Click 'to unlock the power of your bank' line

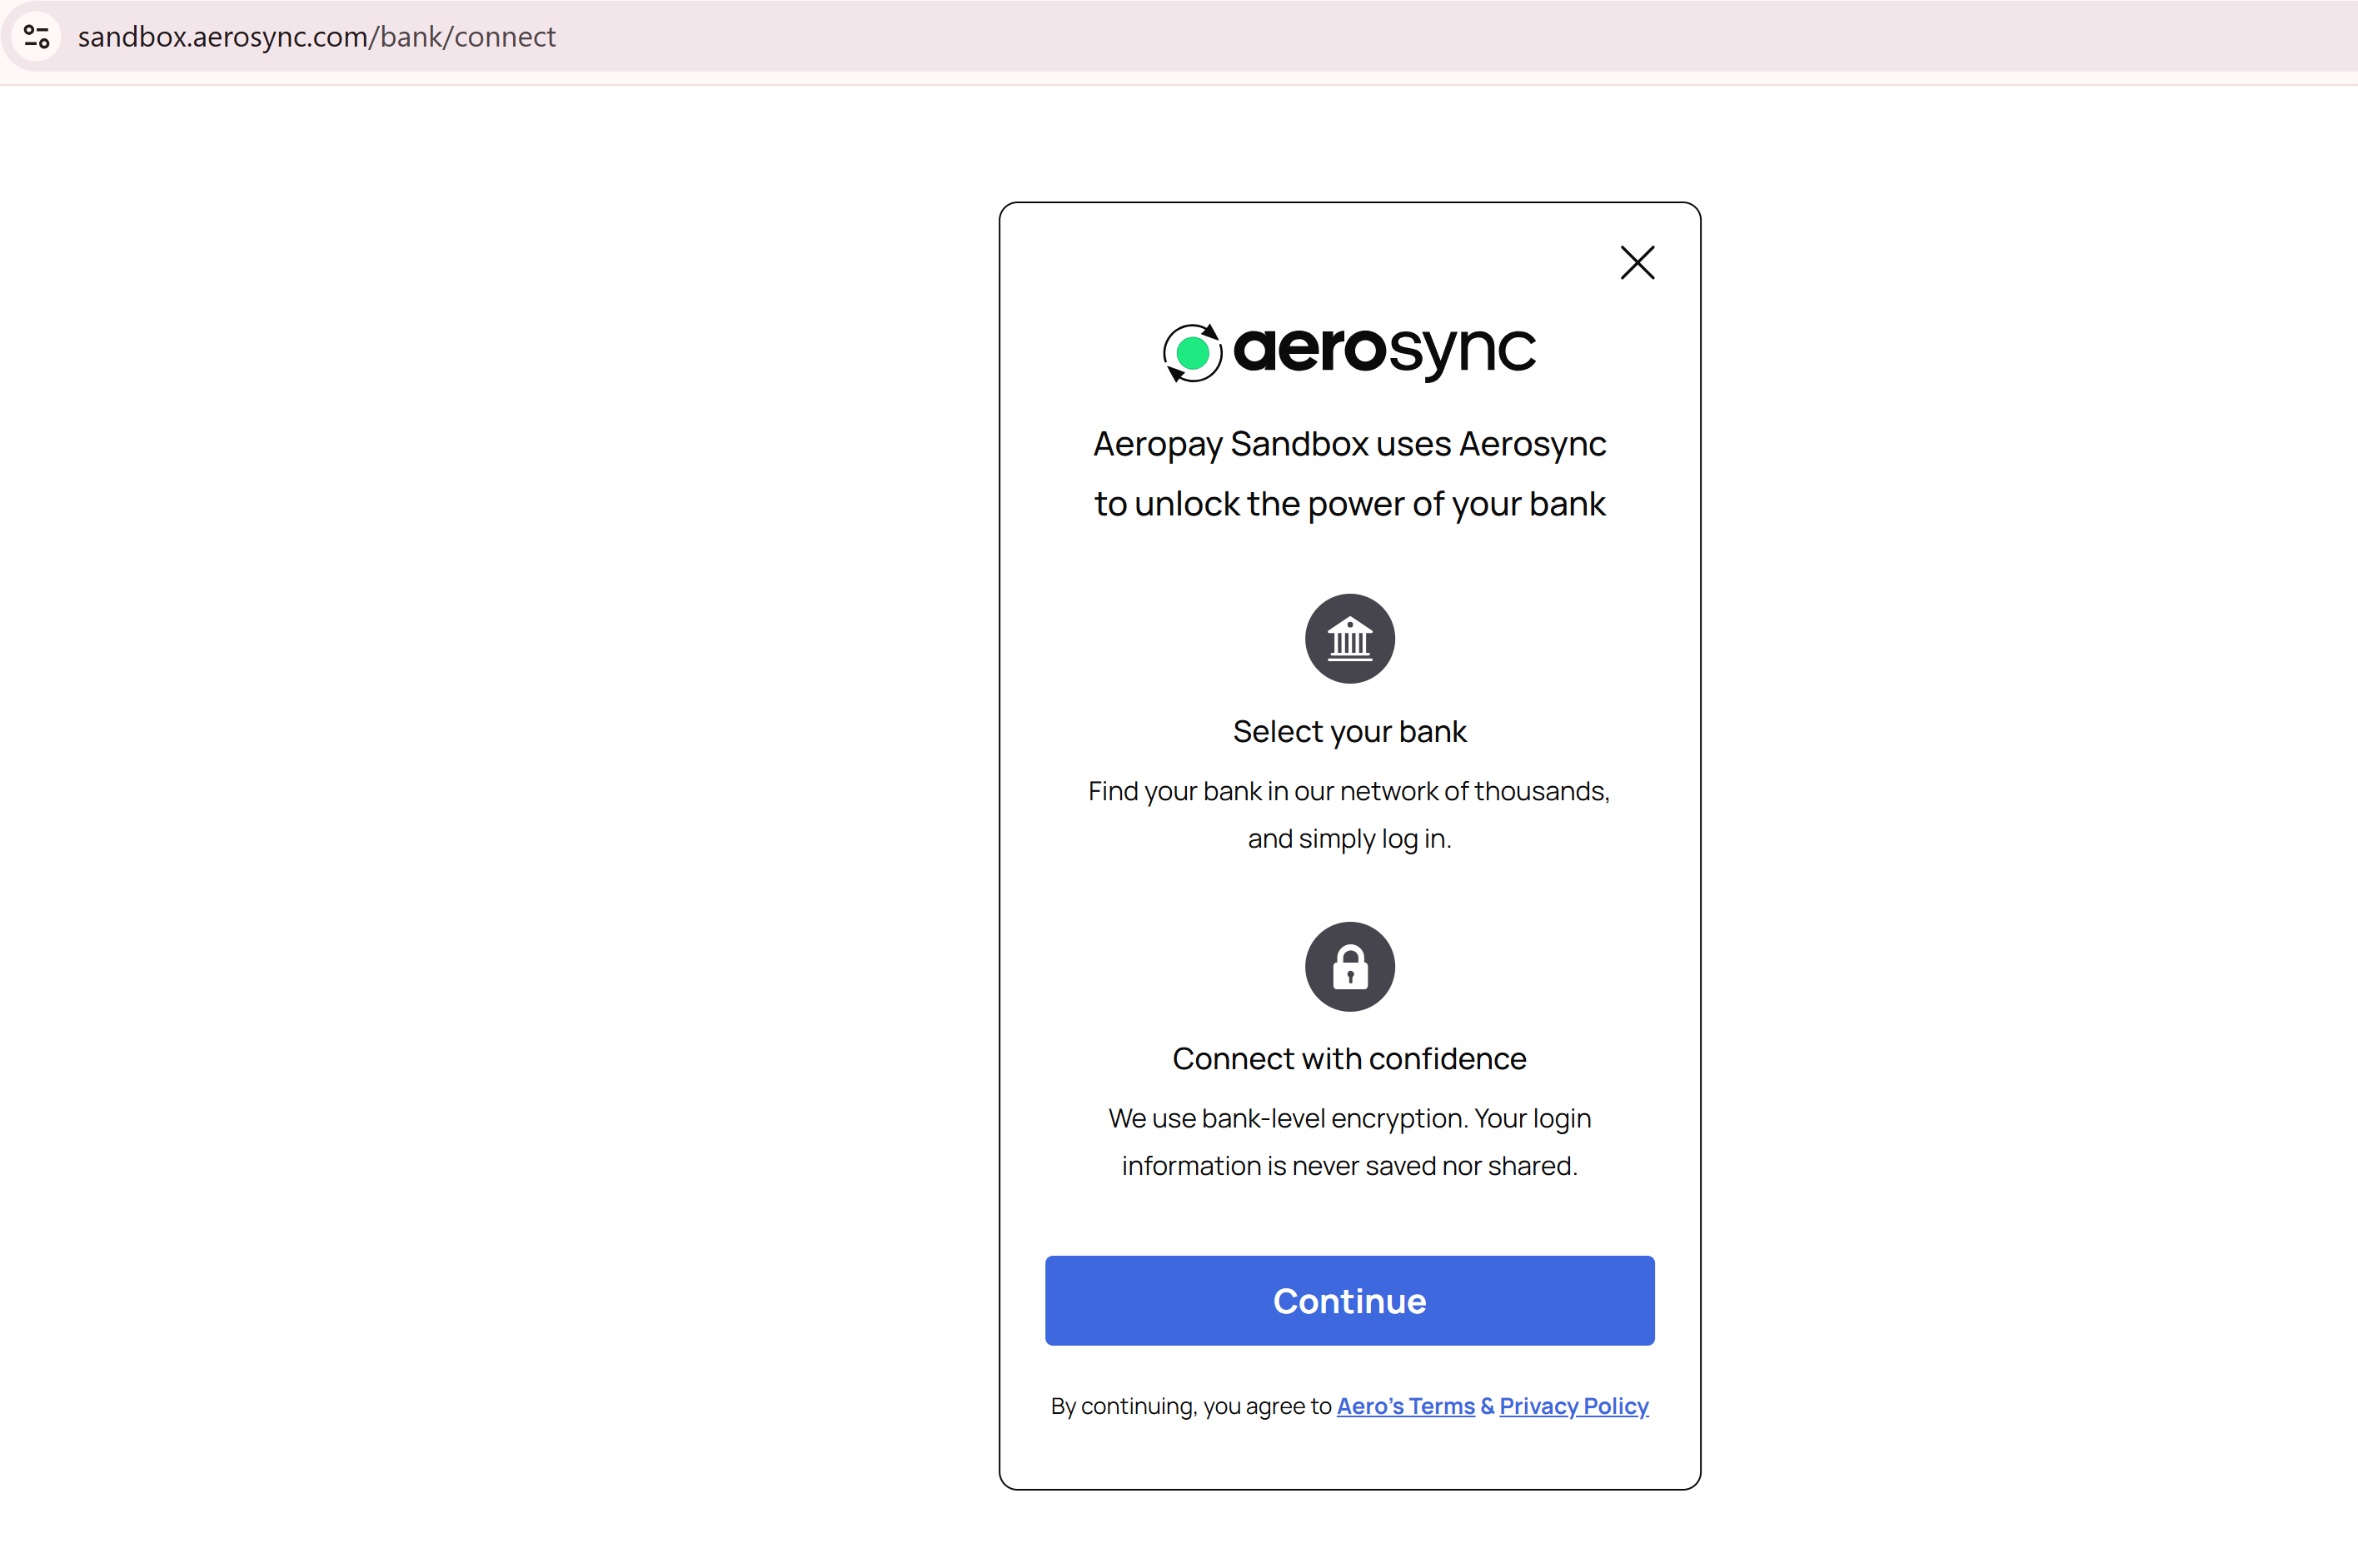coord(1349,504)
